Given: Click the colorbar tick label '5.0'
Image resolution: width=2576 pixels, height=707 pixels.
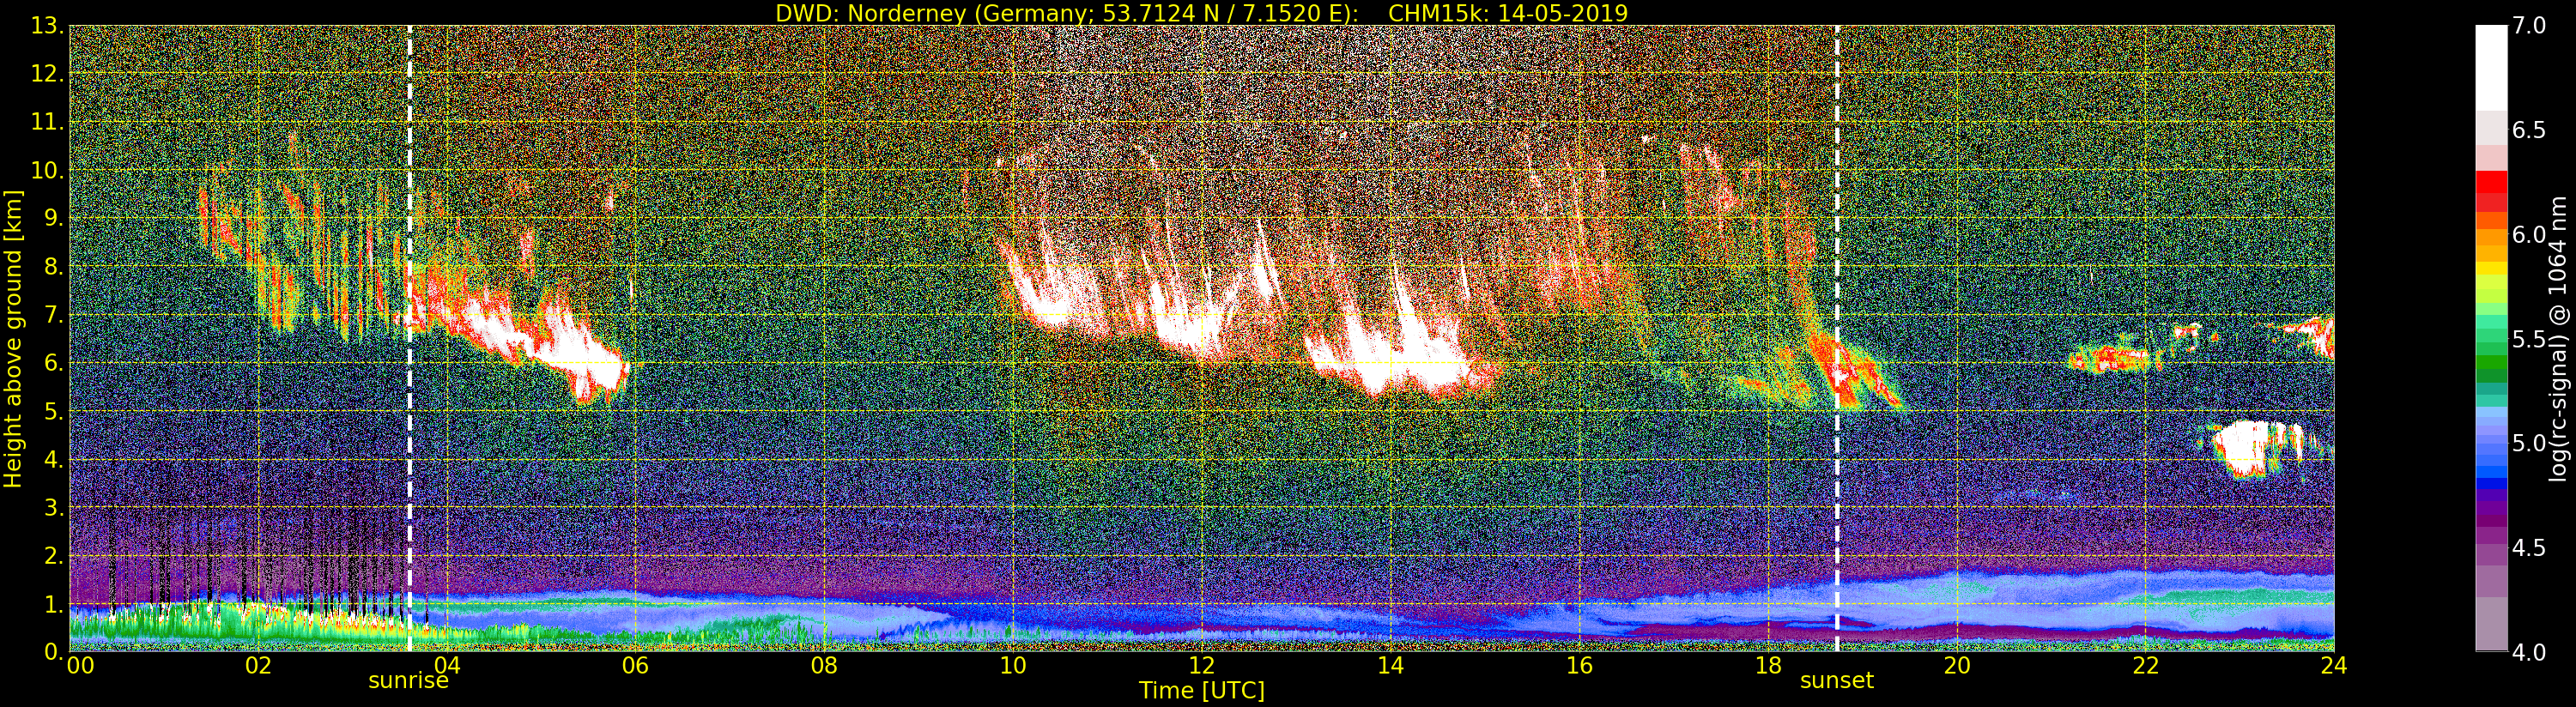Looking at the screenshot, I should 2529,443.
